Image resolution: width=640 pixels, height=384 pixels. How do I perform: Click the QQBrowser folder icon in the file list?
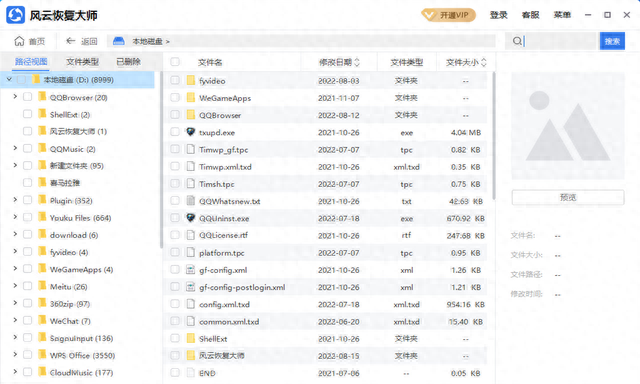pyautogui.click(x=191, y=115)
